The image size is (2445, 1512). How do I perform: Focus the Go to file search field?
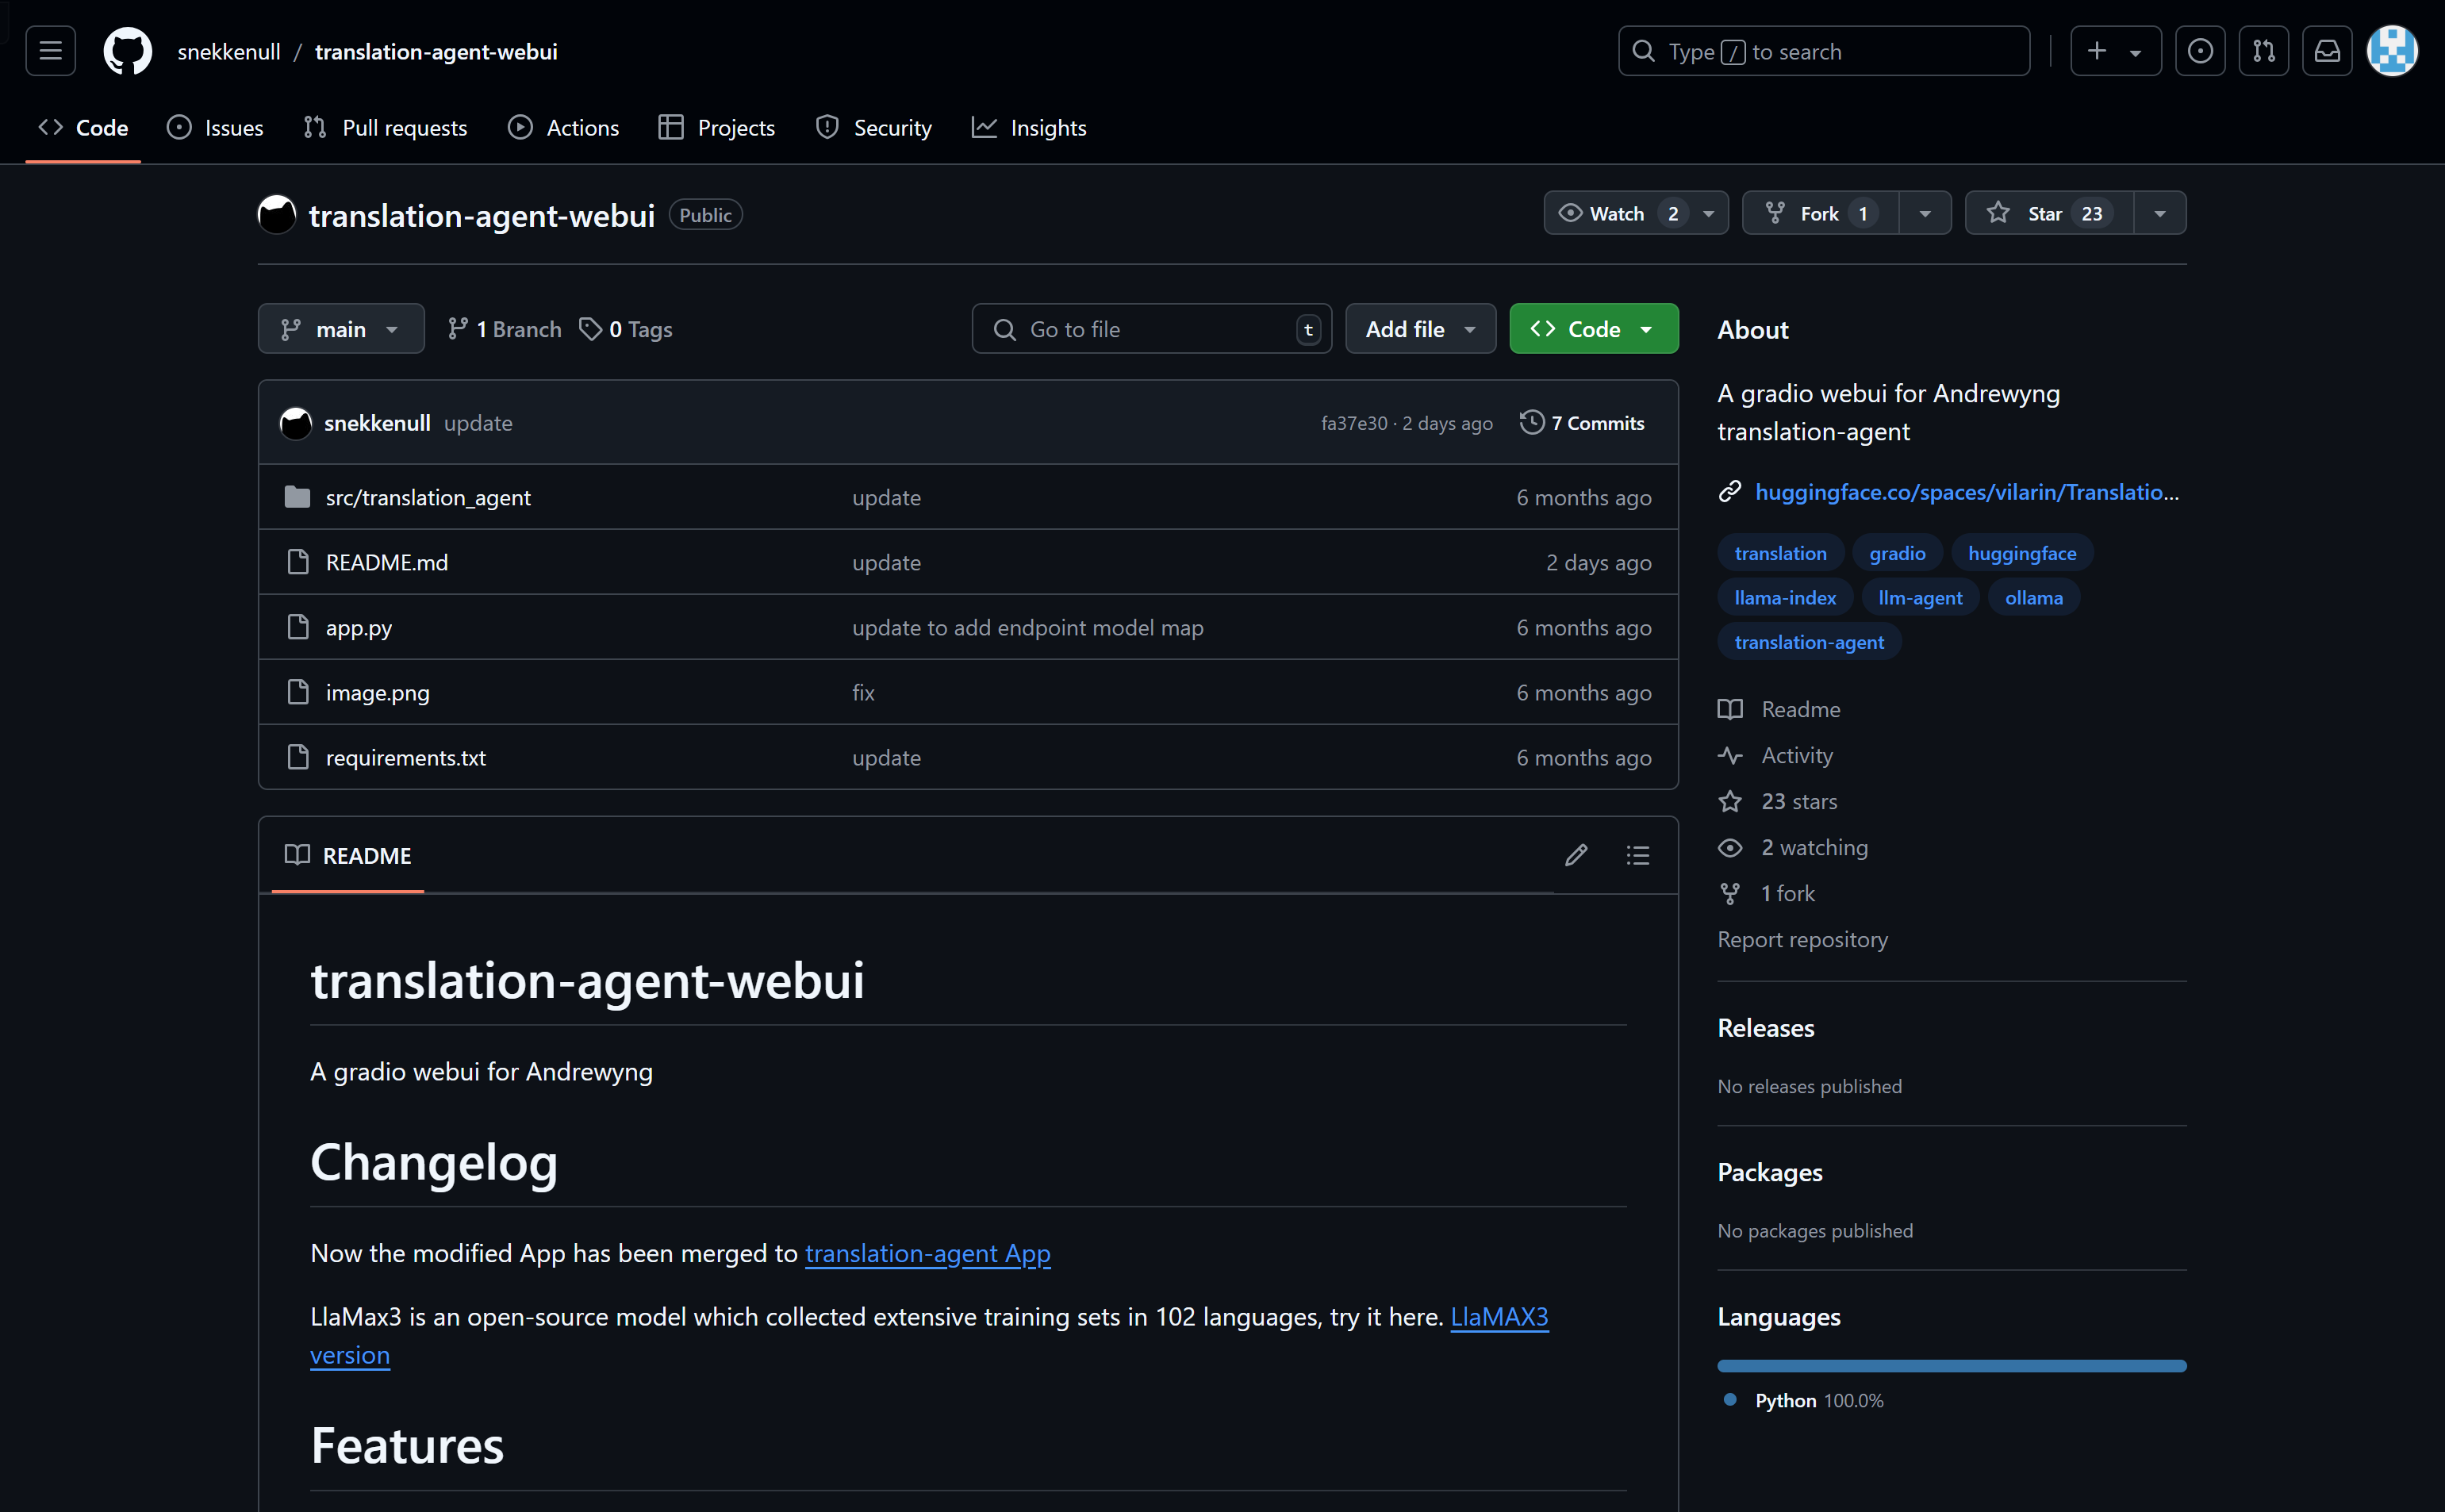[x=1151, y=329]
